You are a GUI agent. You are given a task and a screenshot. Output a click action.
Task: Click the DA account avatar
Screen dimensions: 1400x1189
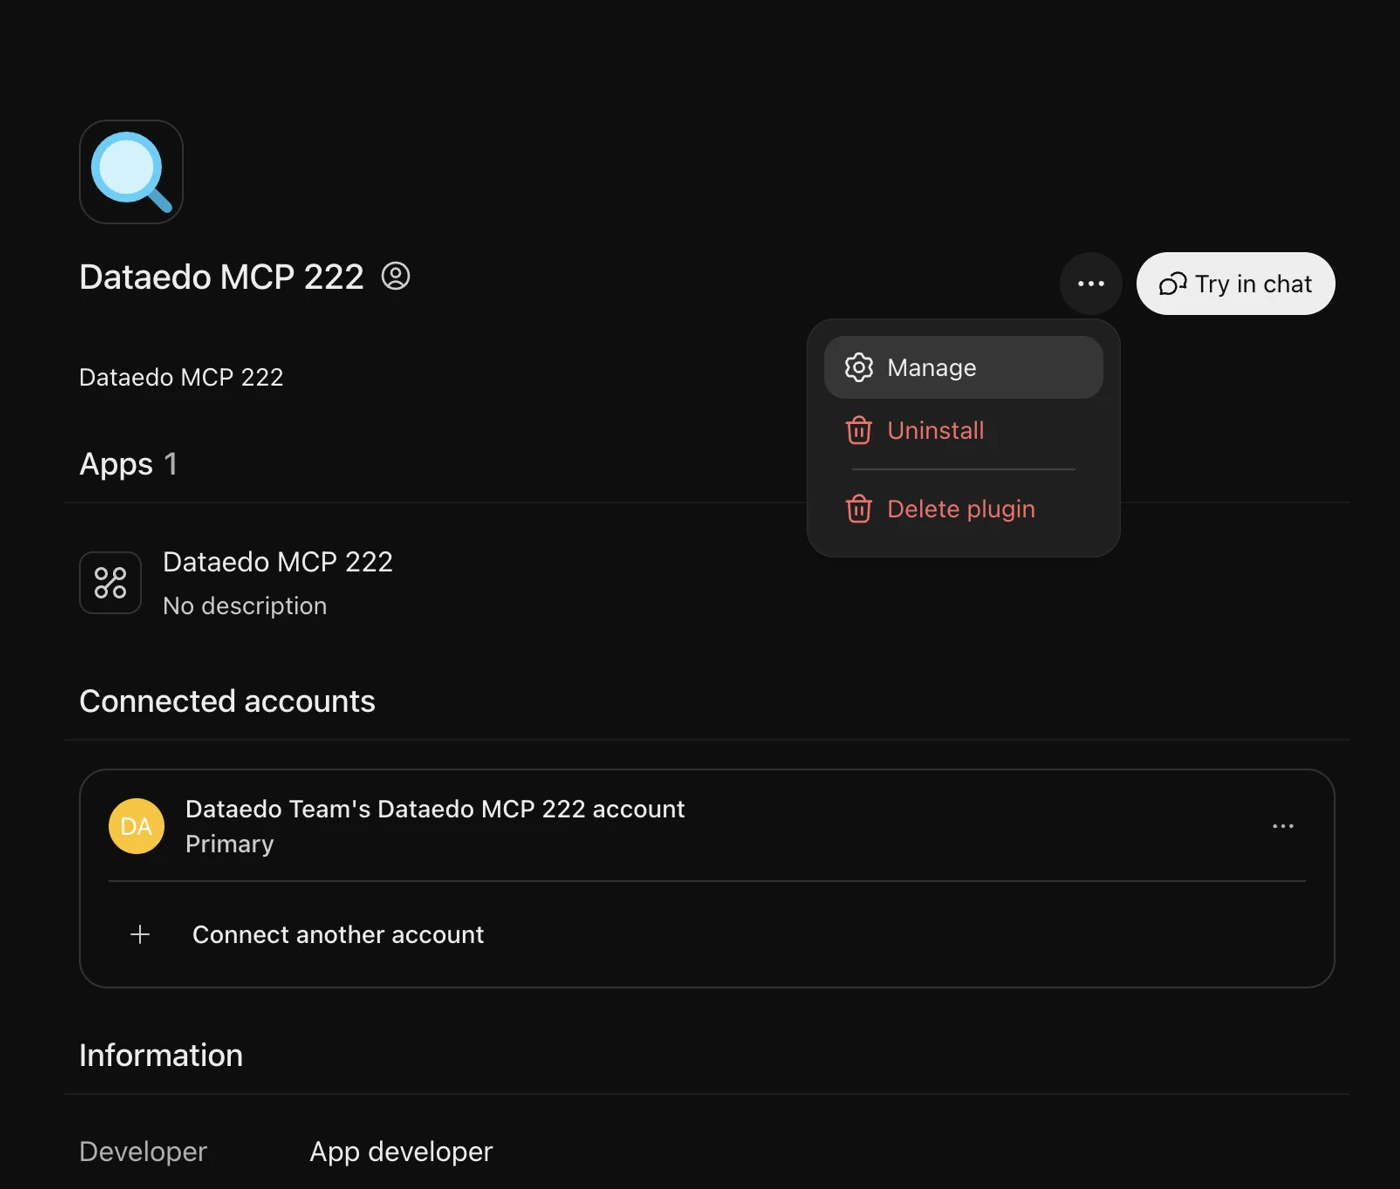pyautogui.click(x=137, y=826)
